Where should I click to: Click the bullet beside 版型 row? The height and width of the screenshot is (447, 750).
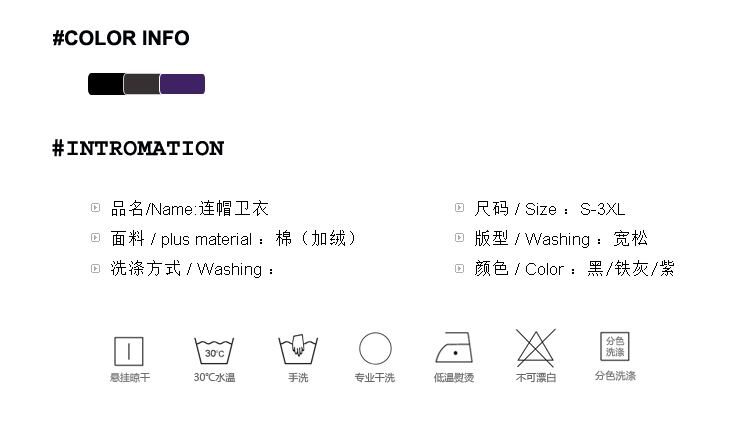click(x=459, y=238)
